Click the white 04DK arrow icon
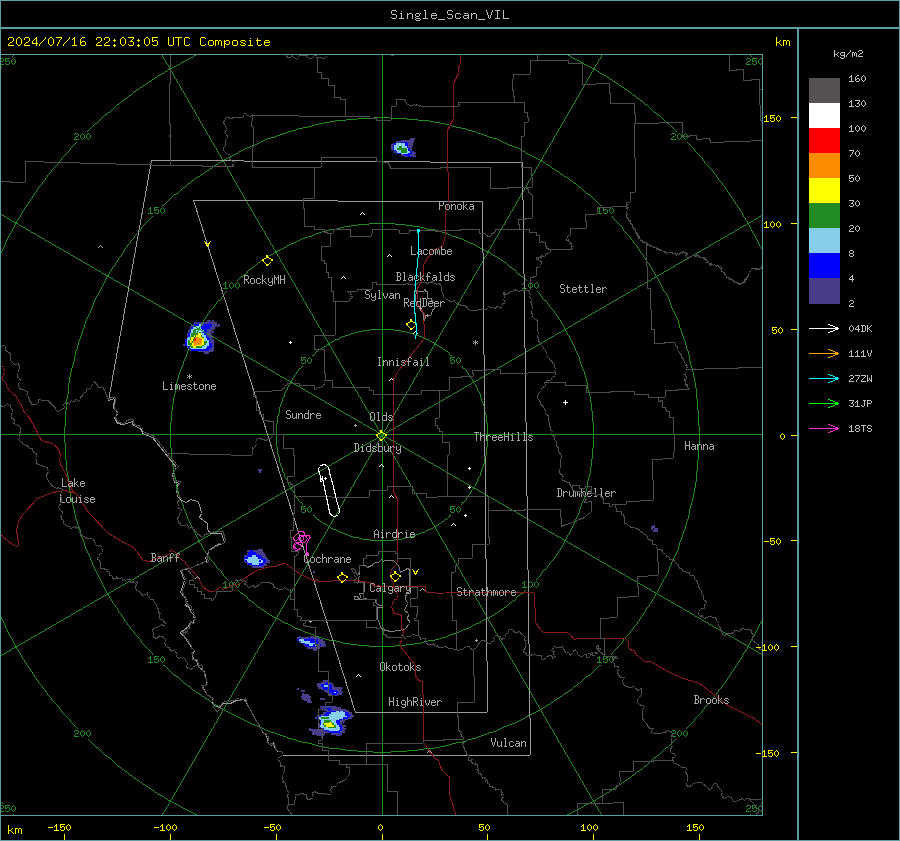Viewport: 900px width, 841px height. pos(824,328)
